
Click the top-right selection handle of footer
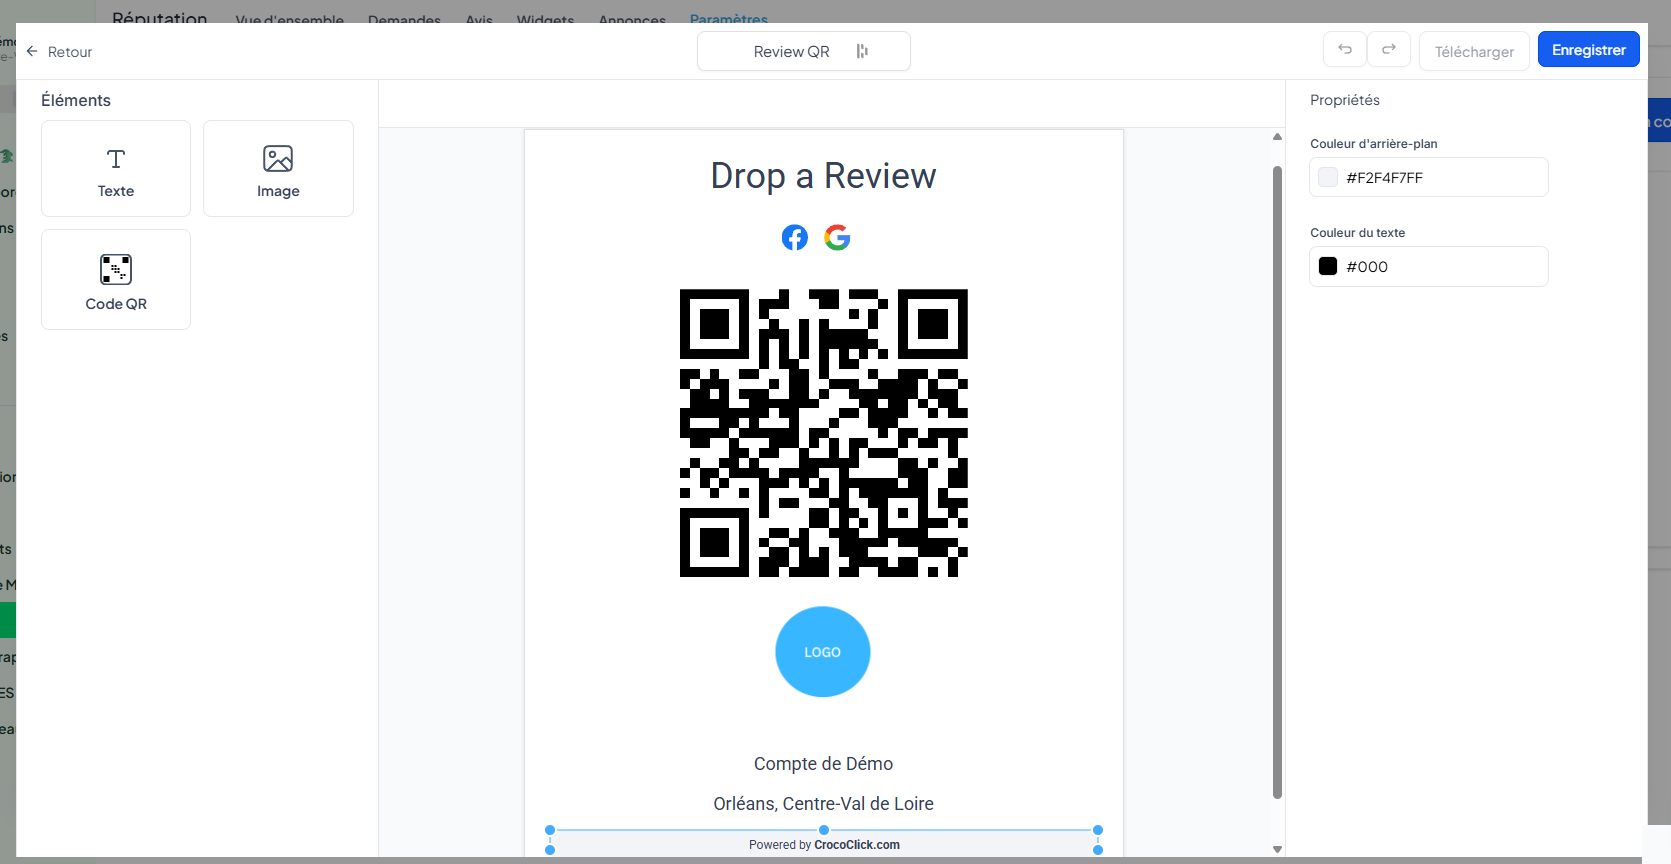tap(1098, 830)
